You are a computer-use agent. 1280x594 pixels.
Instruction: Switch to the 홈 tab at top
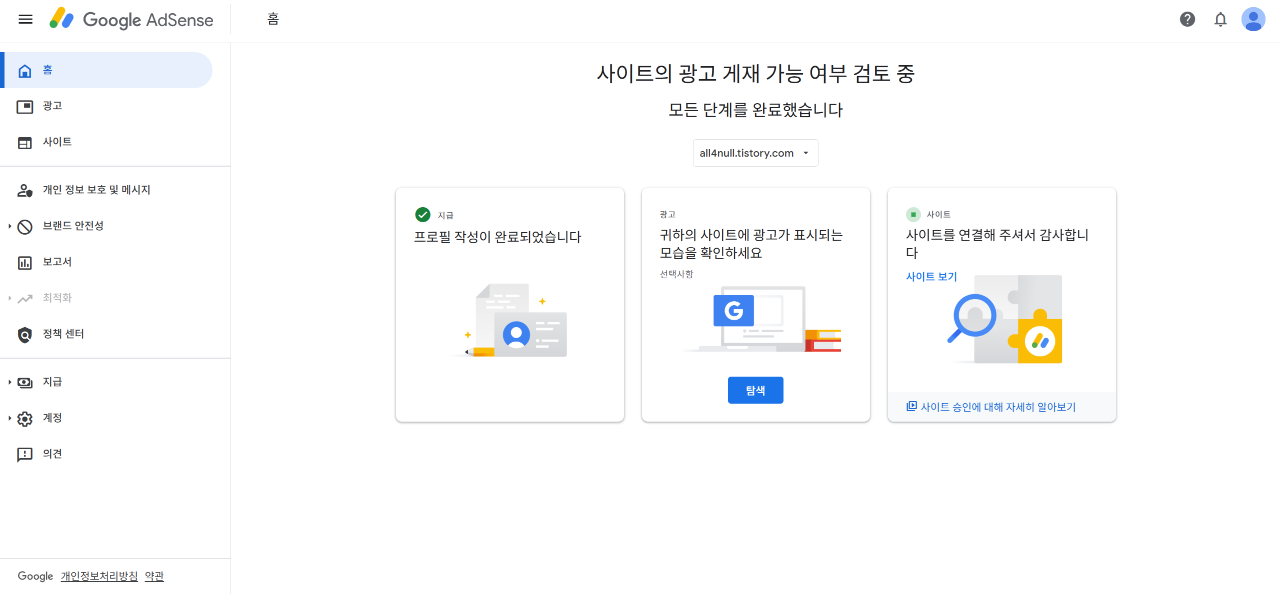(x=273, y=19)
